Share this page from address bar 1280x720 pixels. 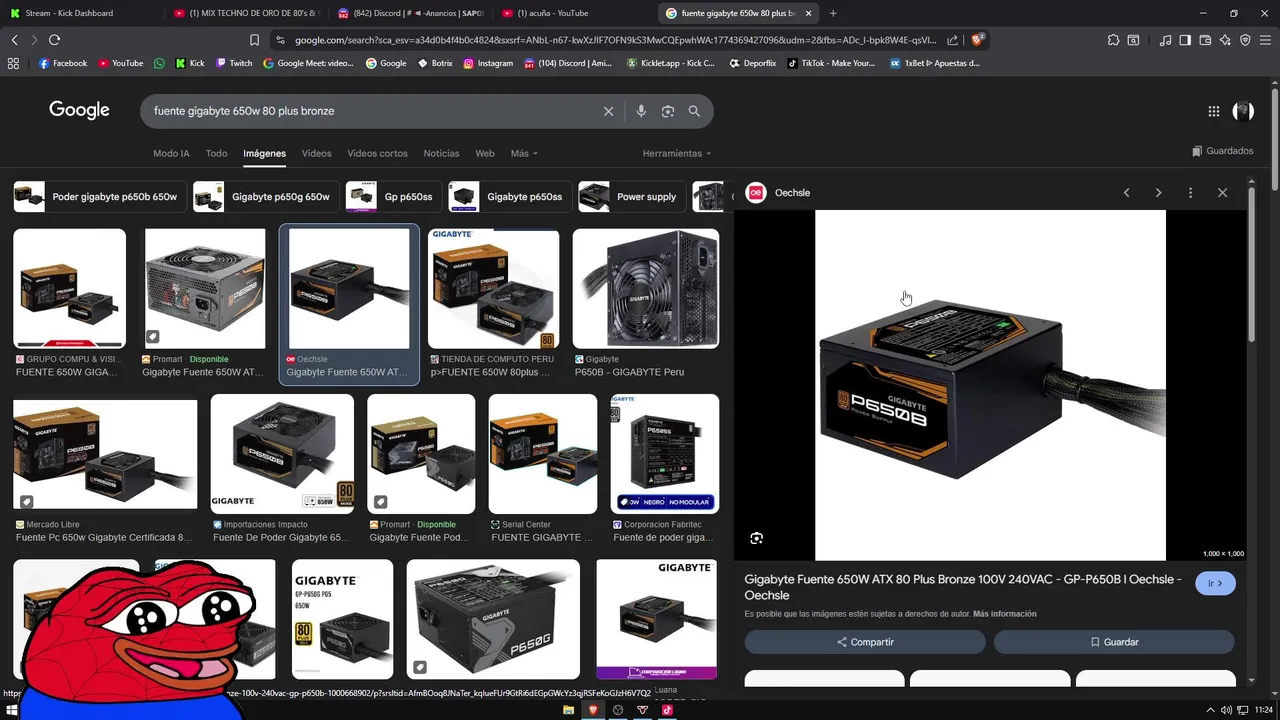click(x=952, y=40)
